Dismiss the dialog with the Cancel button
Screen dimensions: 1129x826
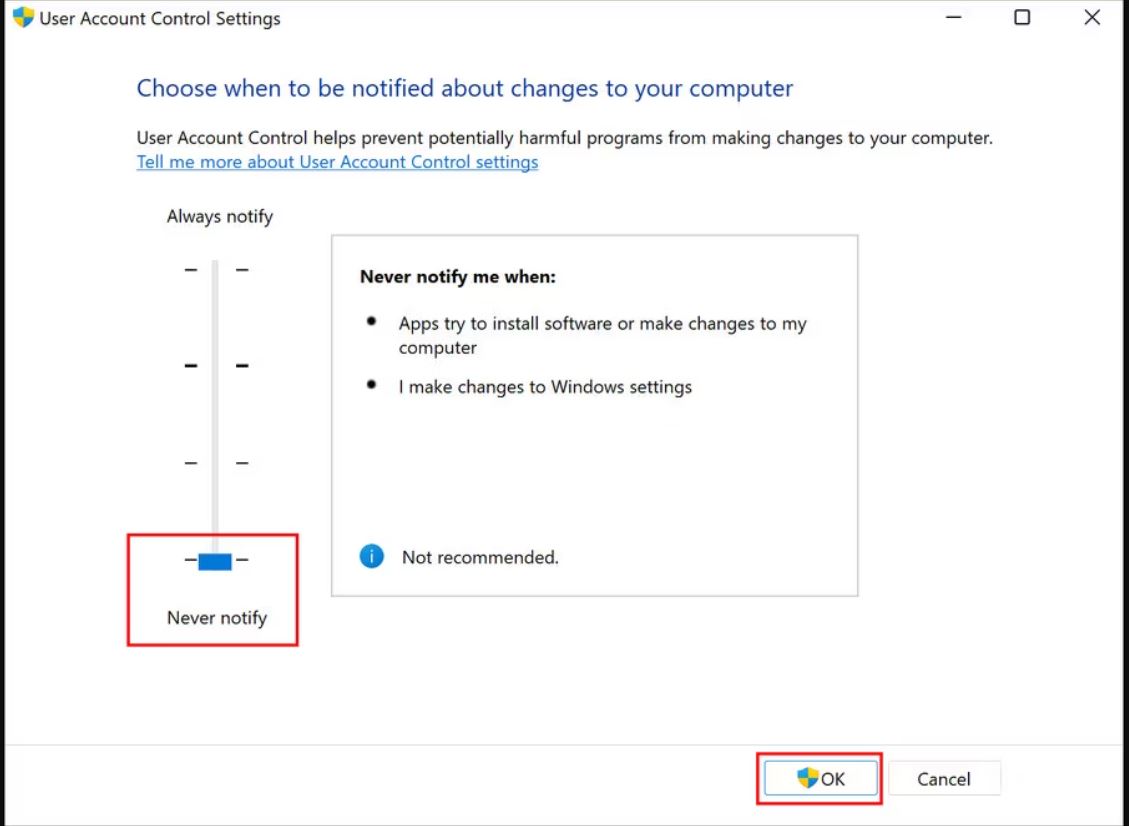[943, 778]
